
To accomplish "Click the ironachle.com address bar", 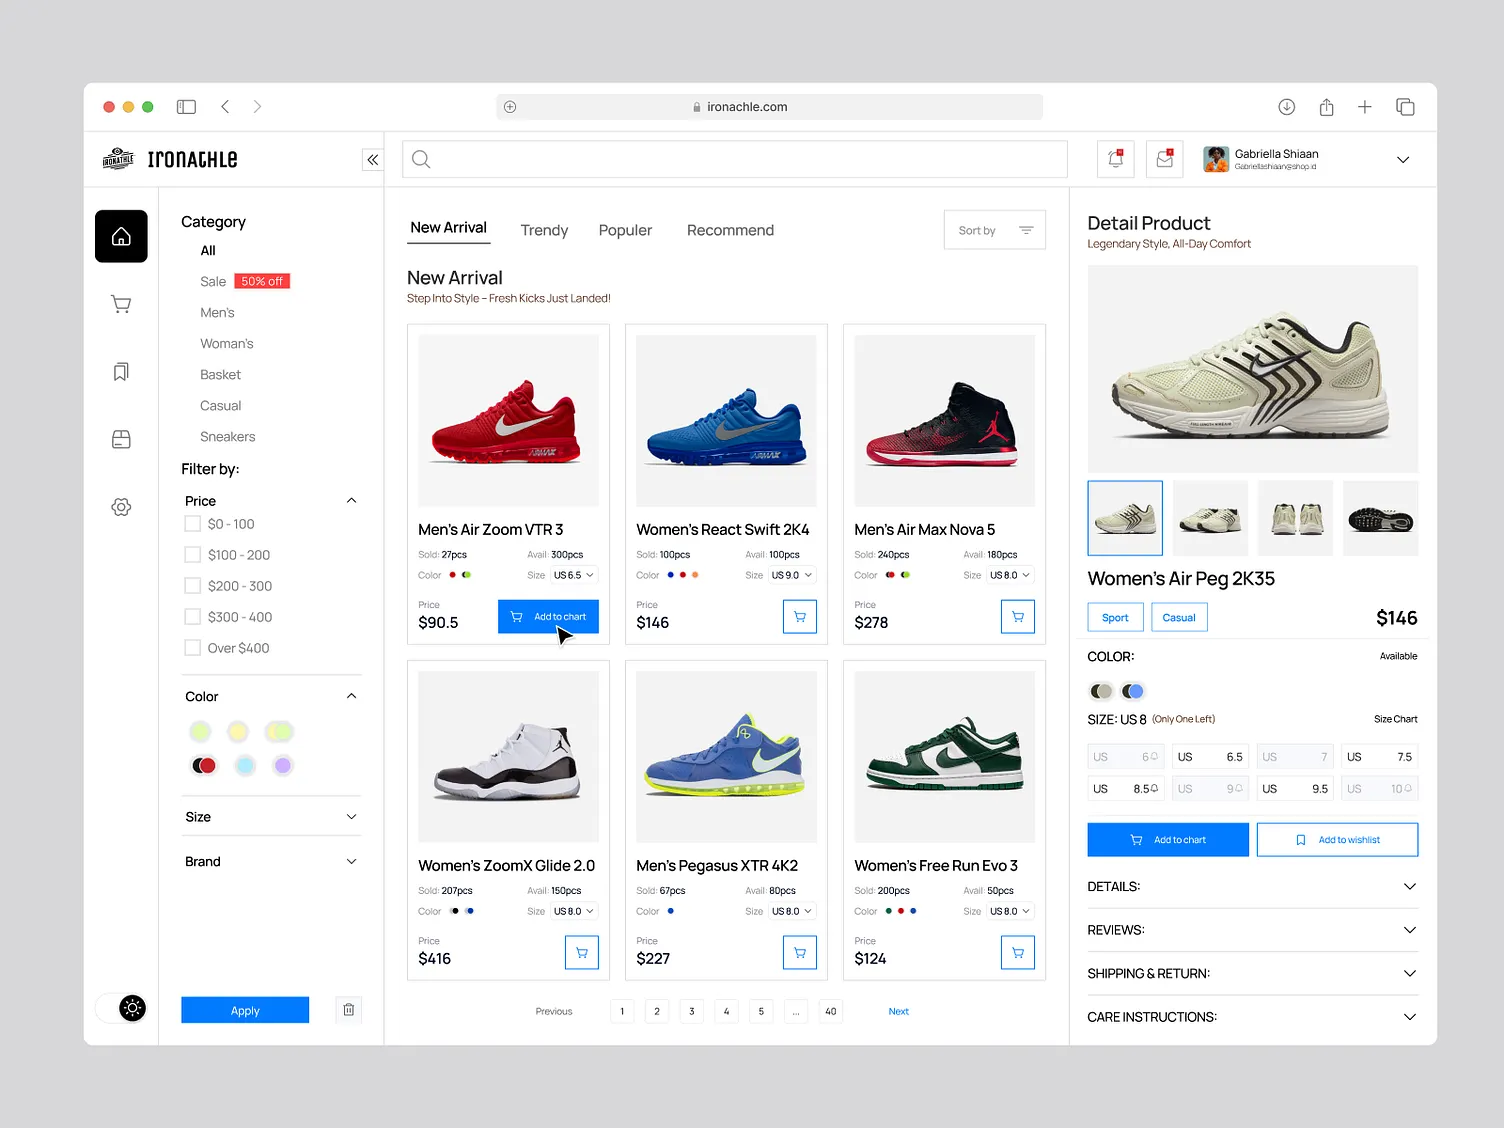I will pos(769,107).
